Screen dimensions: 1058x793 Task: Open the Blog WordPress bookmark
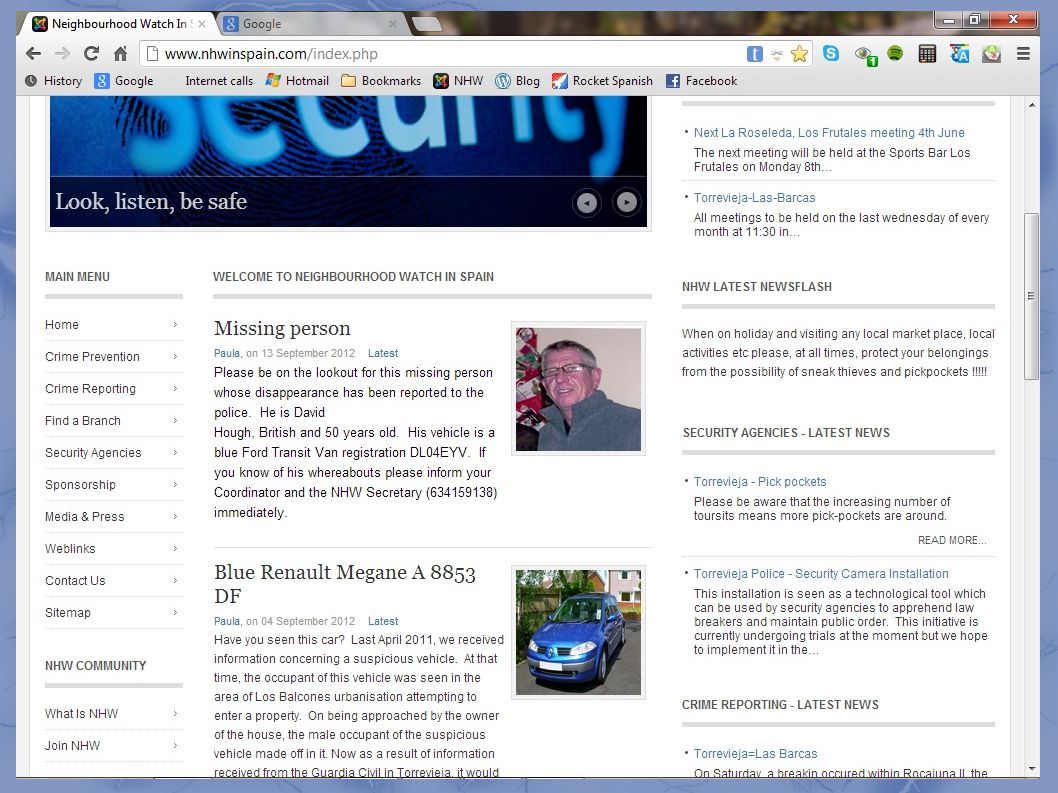[518, 81]
